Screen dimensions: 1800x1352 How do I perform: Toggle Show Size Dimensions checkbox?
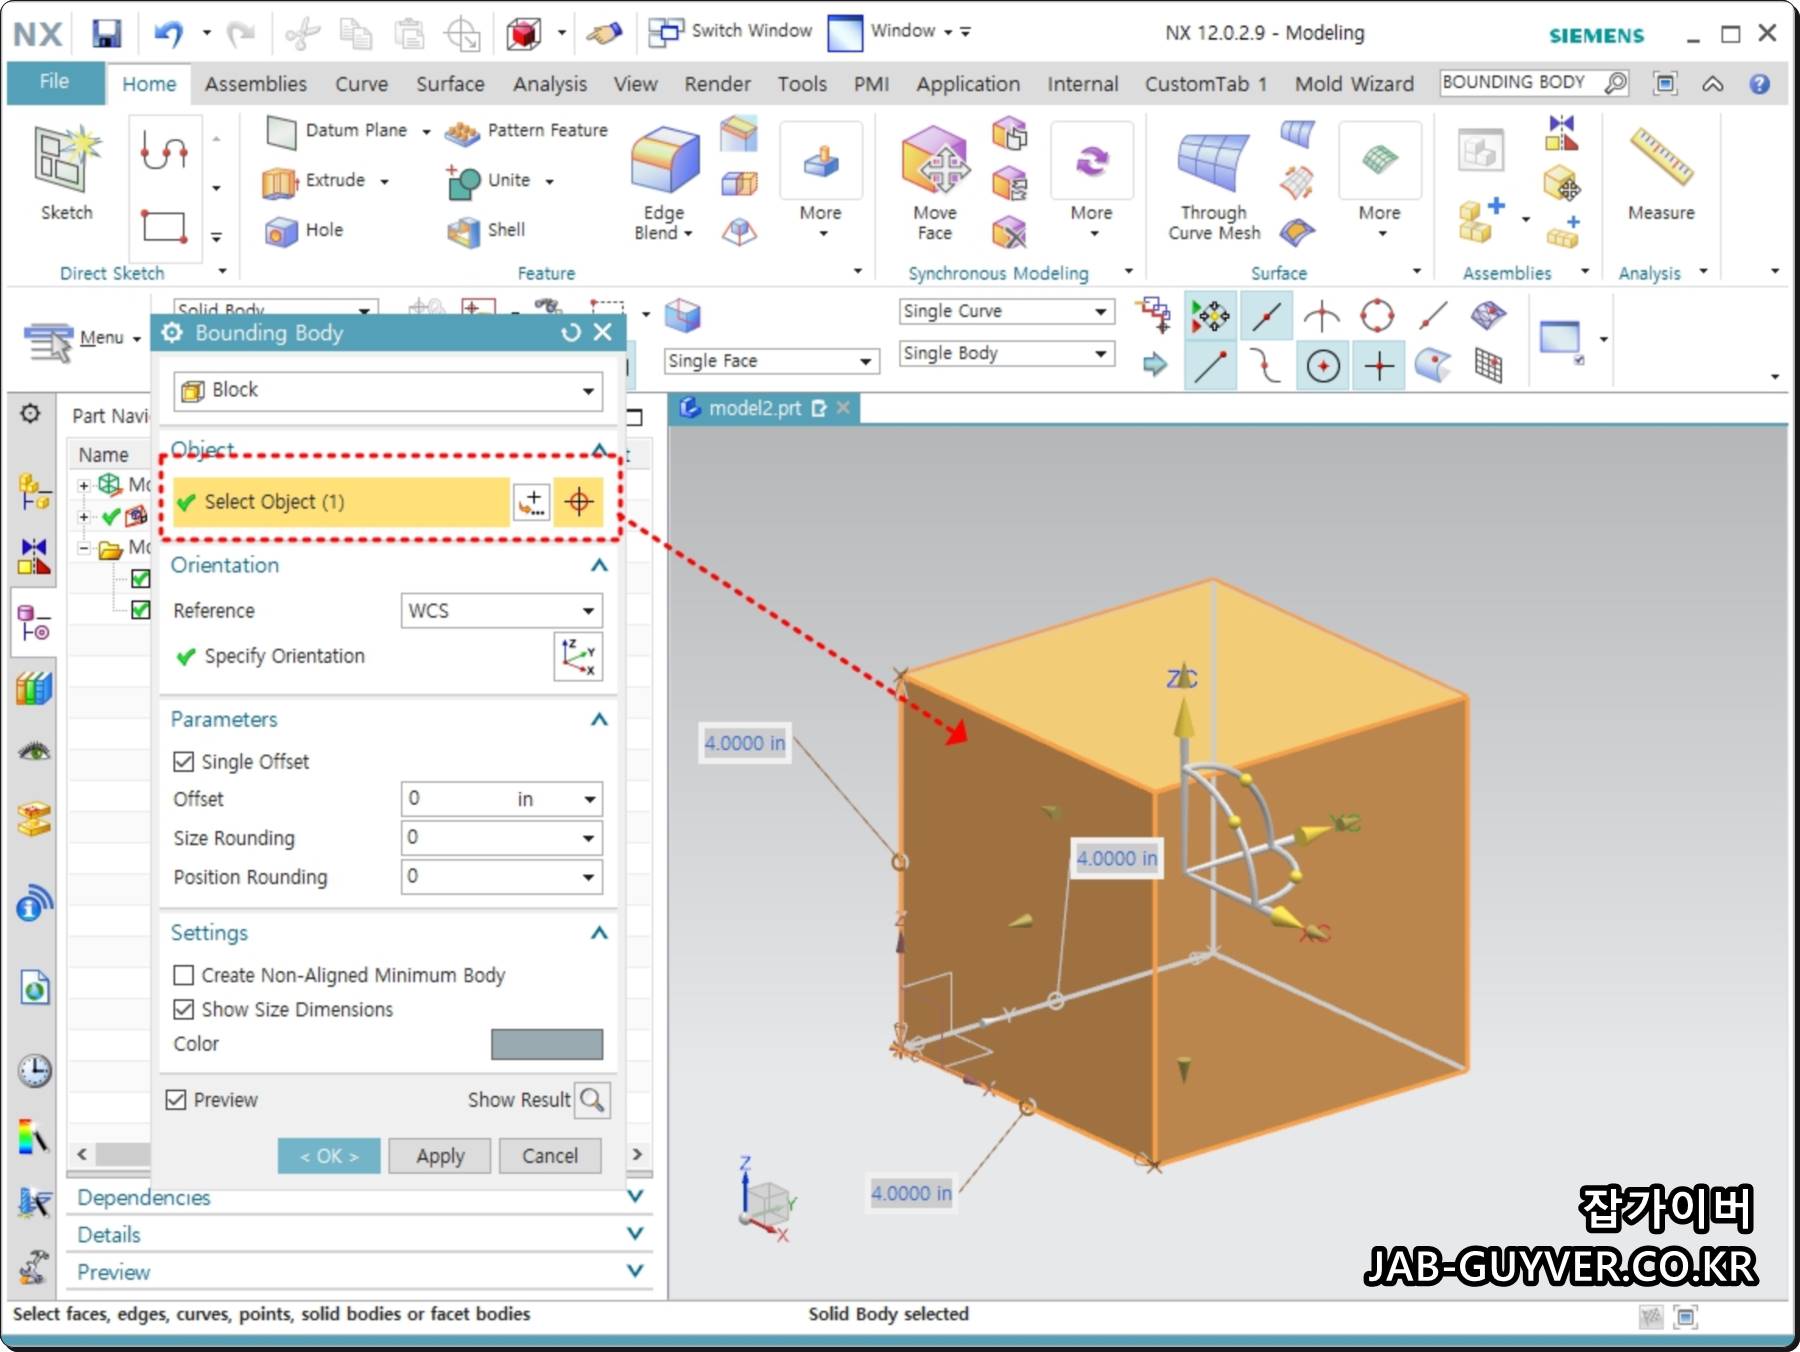click(x=183, y=1009)
